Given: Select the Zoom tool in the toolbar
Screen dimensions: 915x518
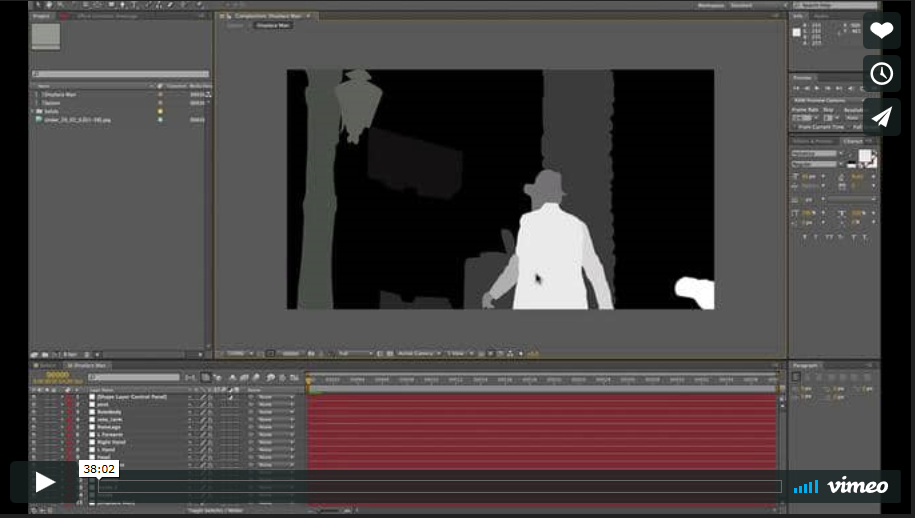Looking at the screenshot, I should pyautogui.click(x=60, y=5).
